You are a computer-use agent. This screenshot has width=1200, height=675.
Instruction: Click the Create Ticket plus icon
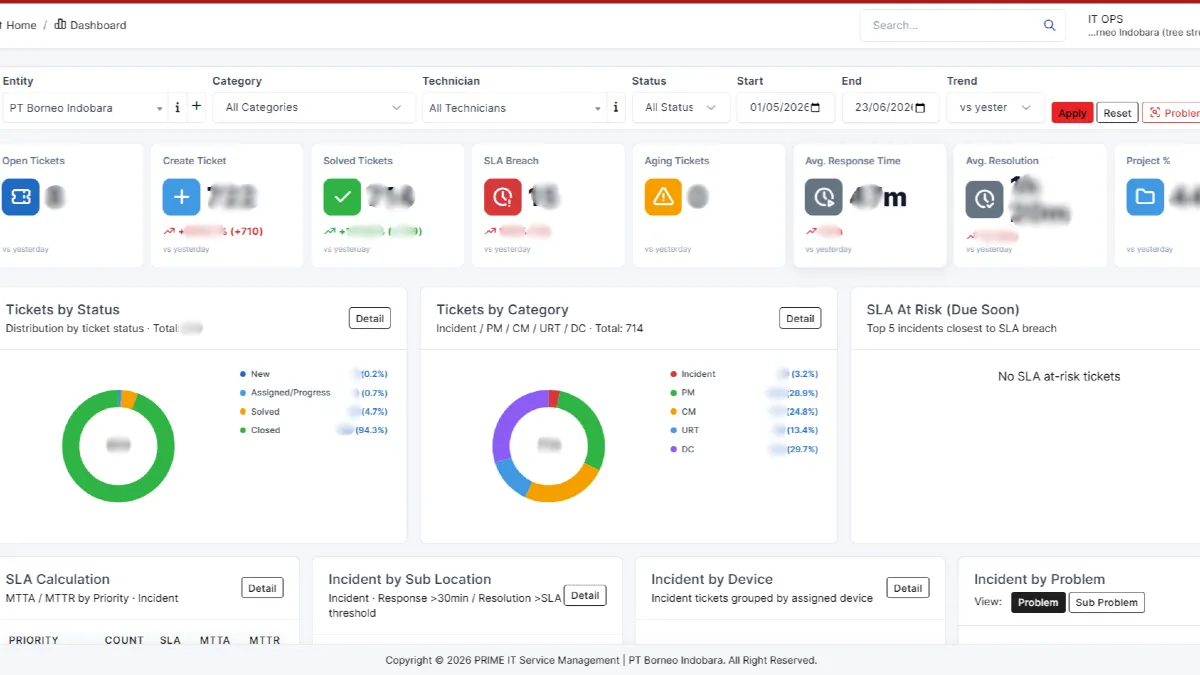point(181,197)
